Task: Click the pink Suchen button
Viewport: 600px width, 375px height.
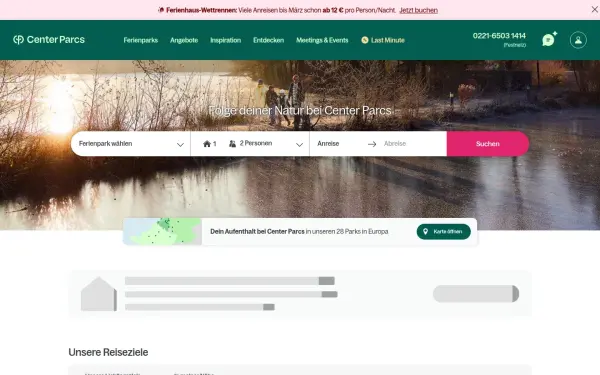Action: pyautogui.click(x=488, y=144)
